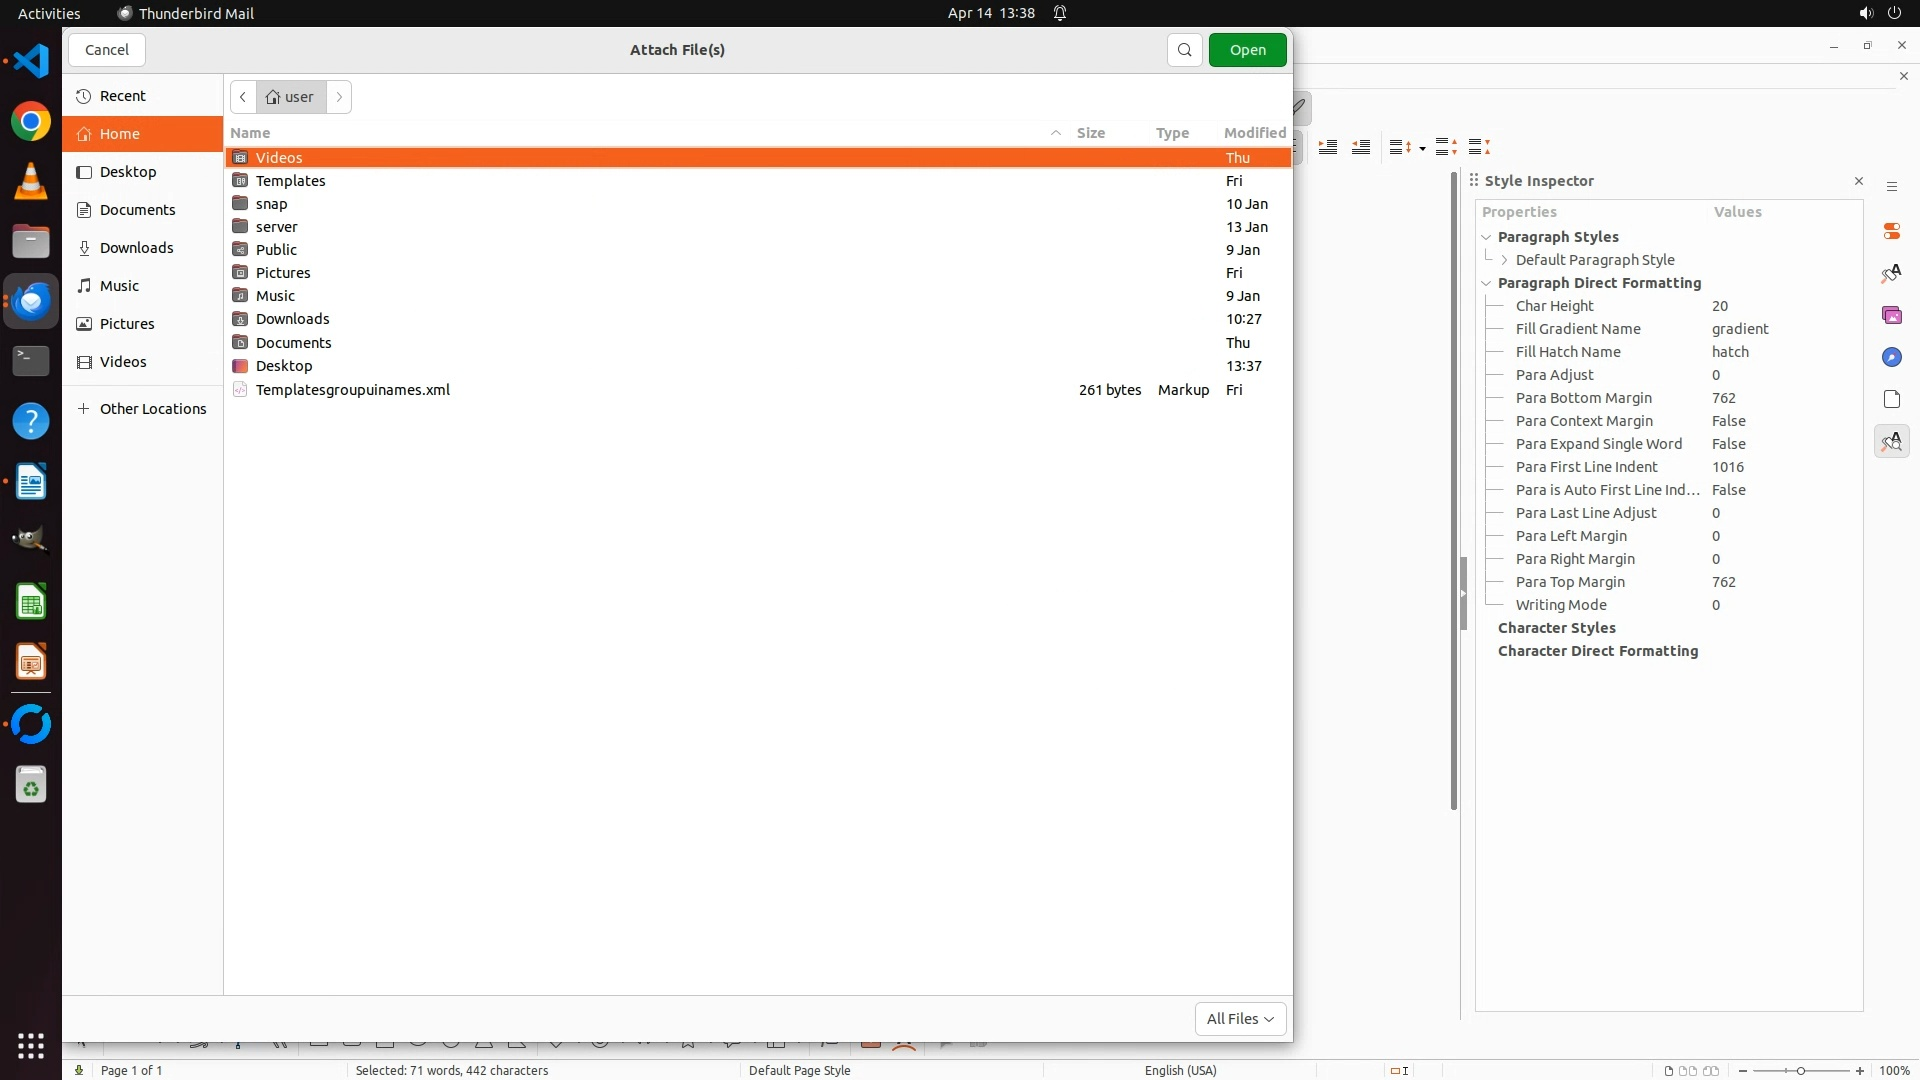Open sidebar settings hamburger menu

[1891, 187]
